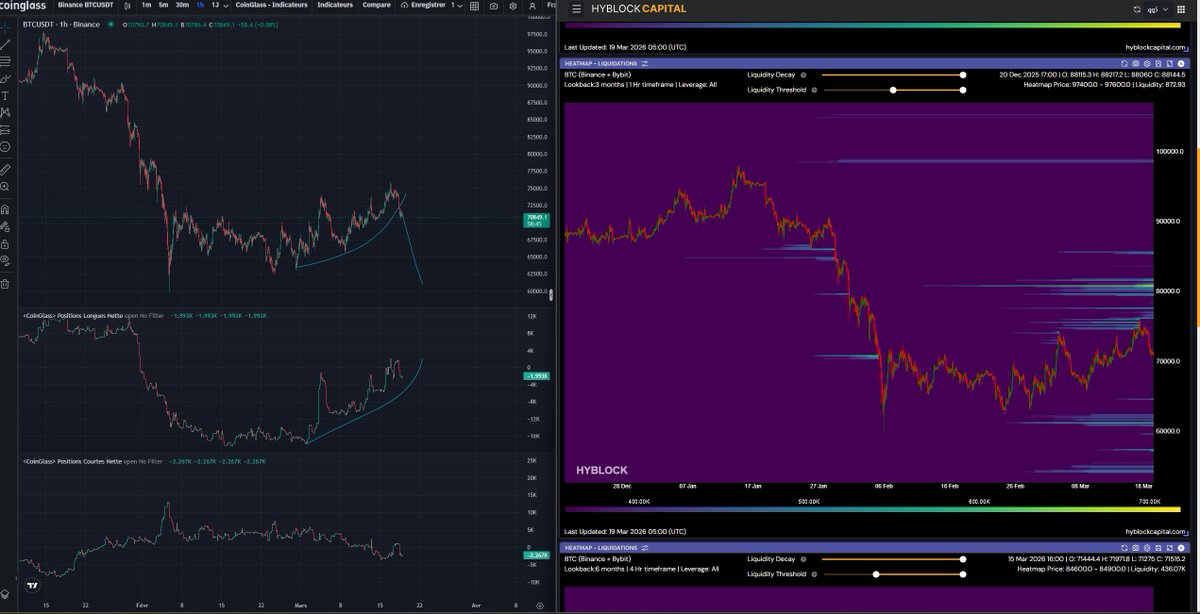Click info icon beside top Liquidity Threshold

pos(814,90)
